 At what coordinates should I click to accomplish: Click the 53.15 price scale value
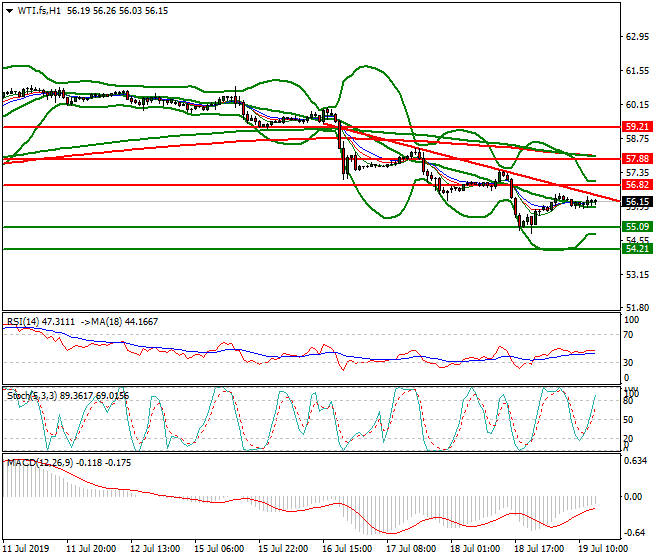pos(637,275)
